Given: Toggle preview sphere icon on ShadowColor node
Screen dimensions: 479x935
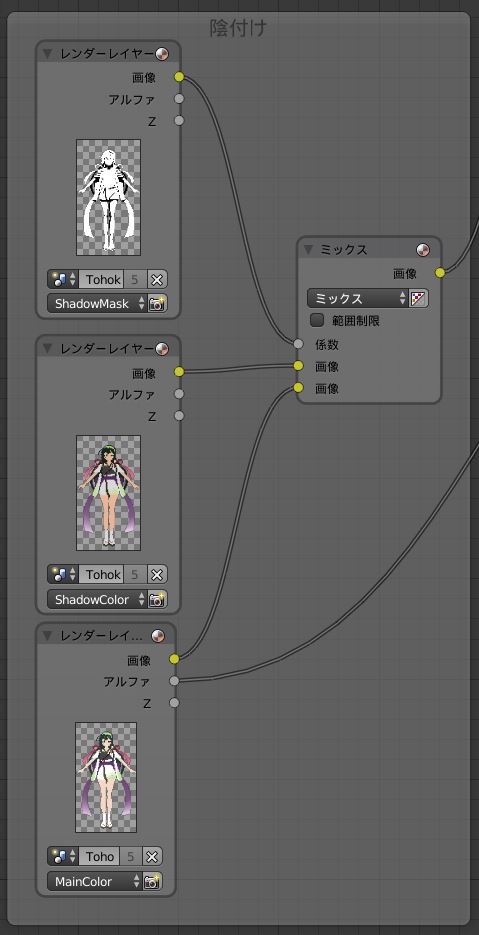Looking at the screenshot, I should click(162, 348).
